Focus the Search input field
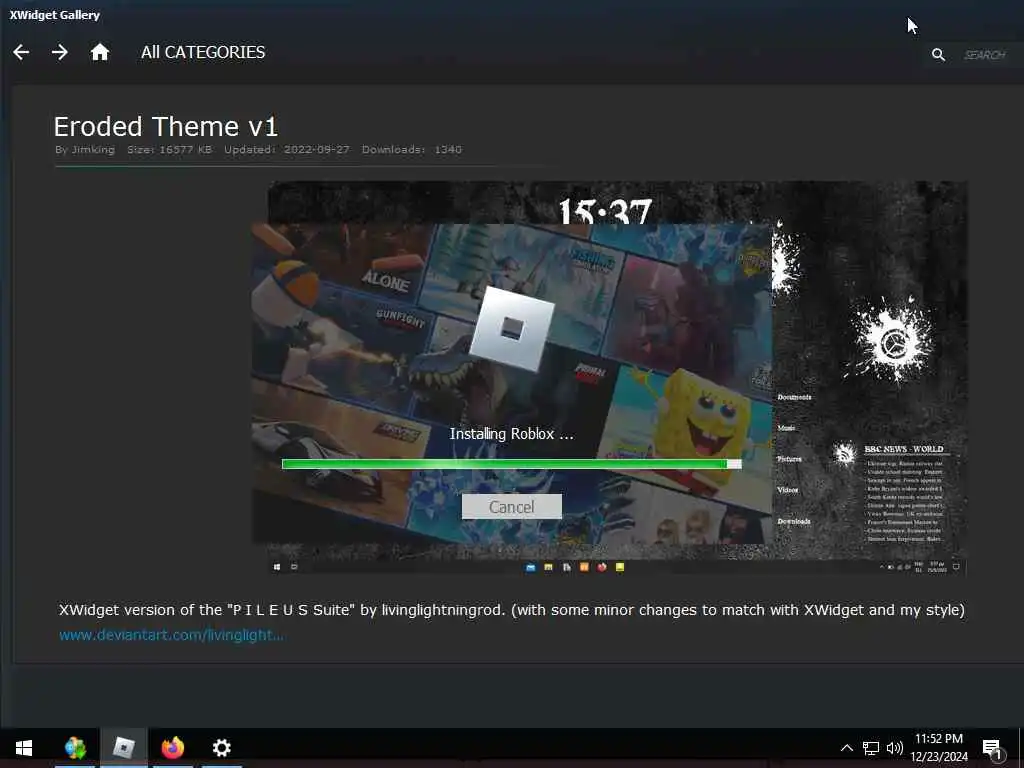The height and width of the screenshot is (768, 1024). (986, 55)
